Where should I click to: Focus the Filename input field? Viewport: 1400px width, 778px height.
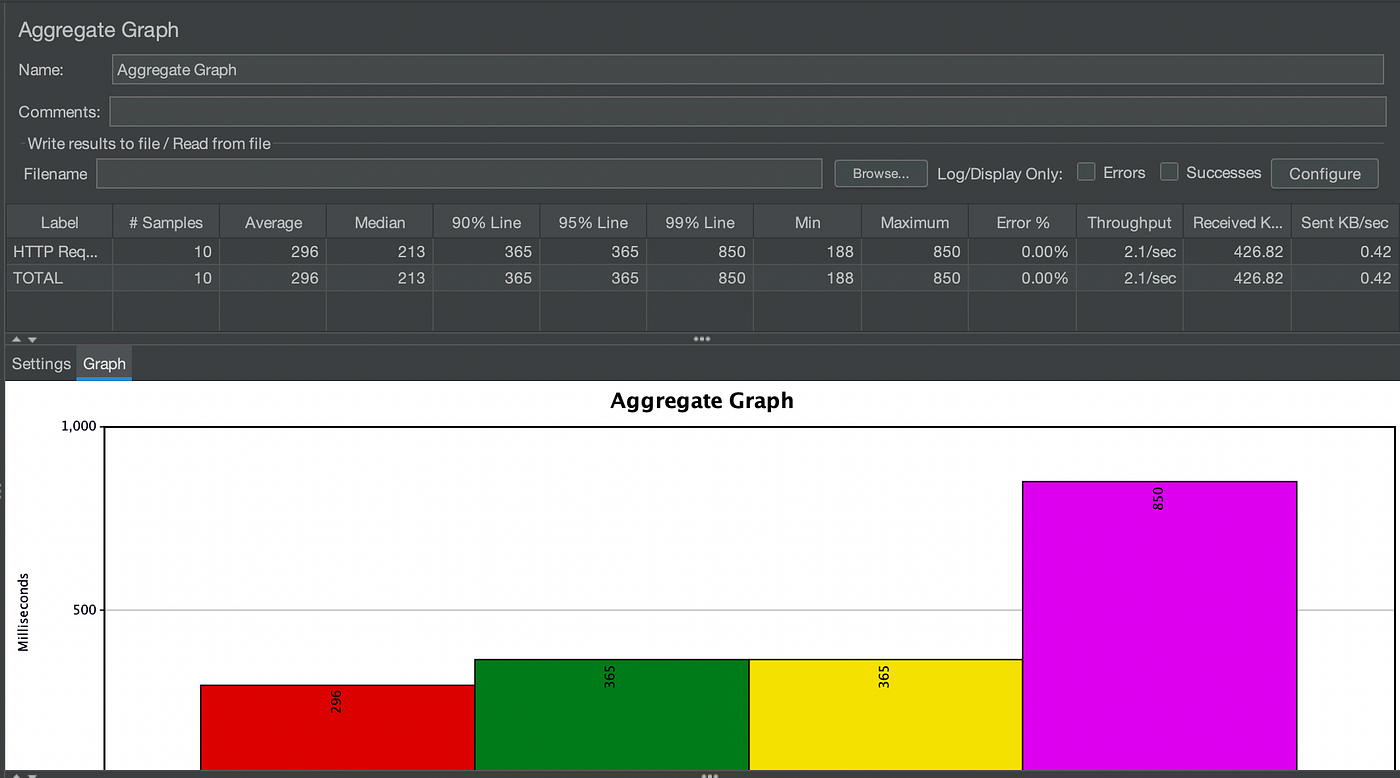pos(459,173)
